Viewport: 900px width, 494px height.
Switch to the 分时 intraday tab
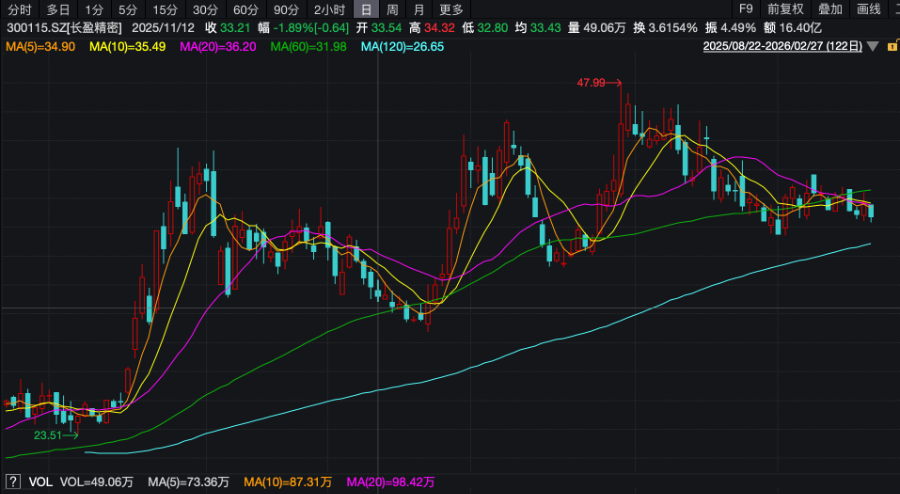click(x=19, y=9)
